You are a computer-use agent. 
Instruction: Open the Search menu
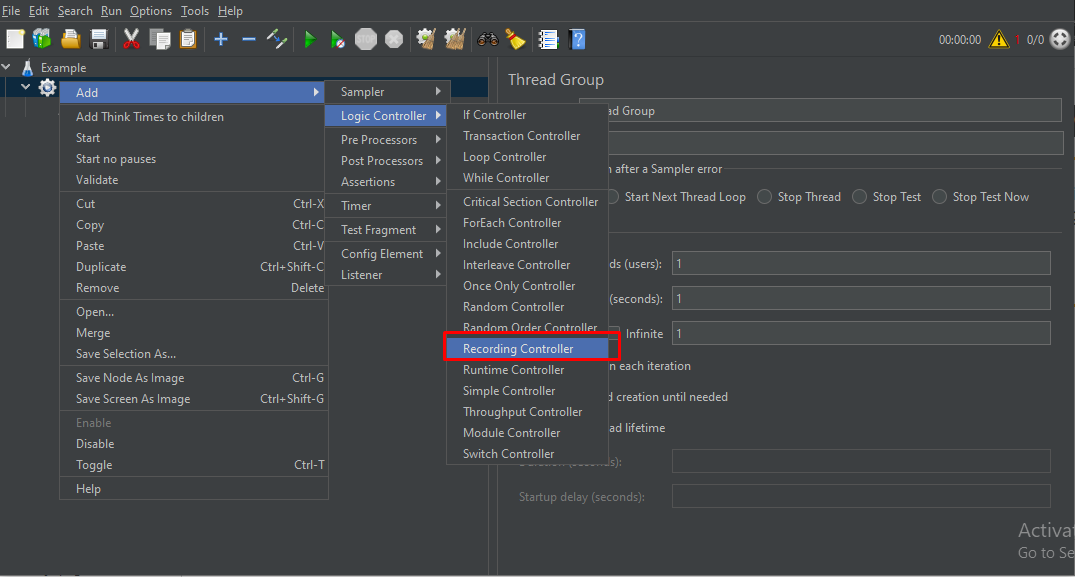click(x=75, y=11)
